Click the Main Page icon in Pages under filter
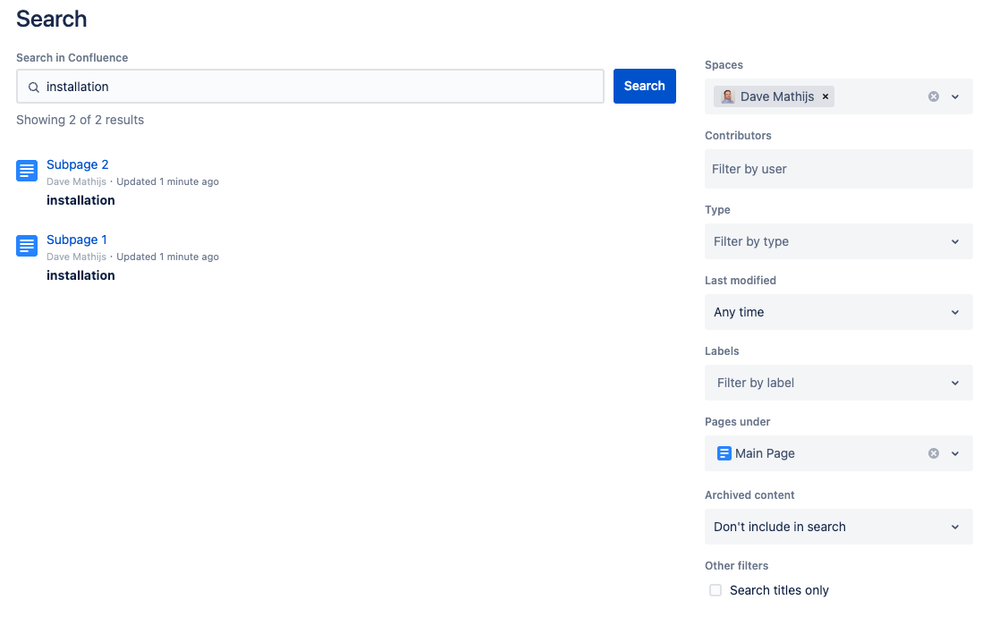Viewport: 999px width, 624px height. [724, 453]
